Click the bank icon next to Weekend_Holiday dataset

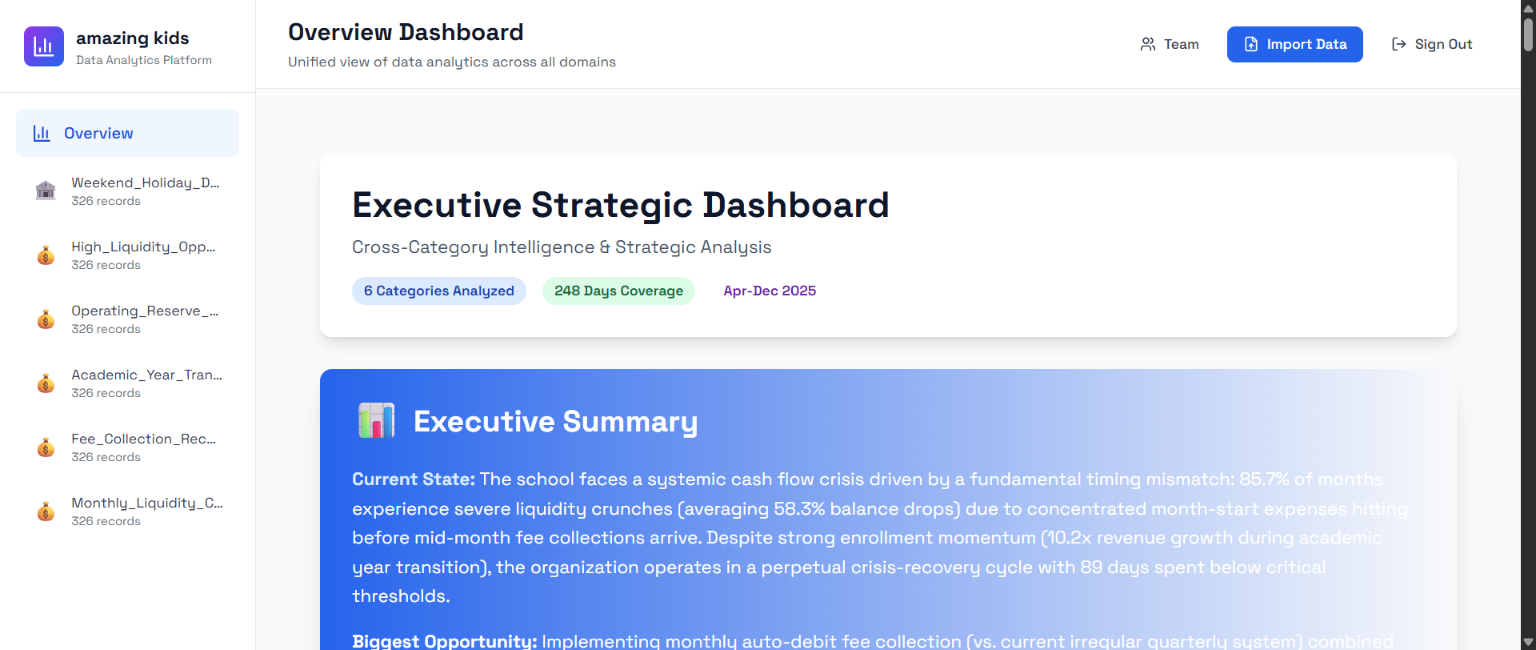(x=45, y=190)
